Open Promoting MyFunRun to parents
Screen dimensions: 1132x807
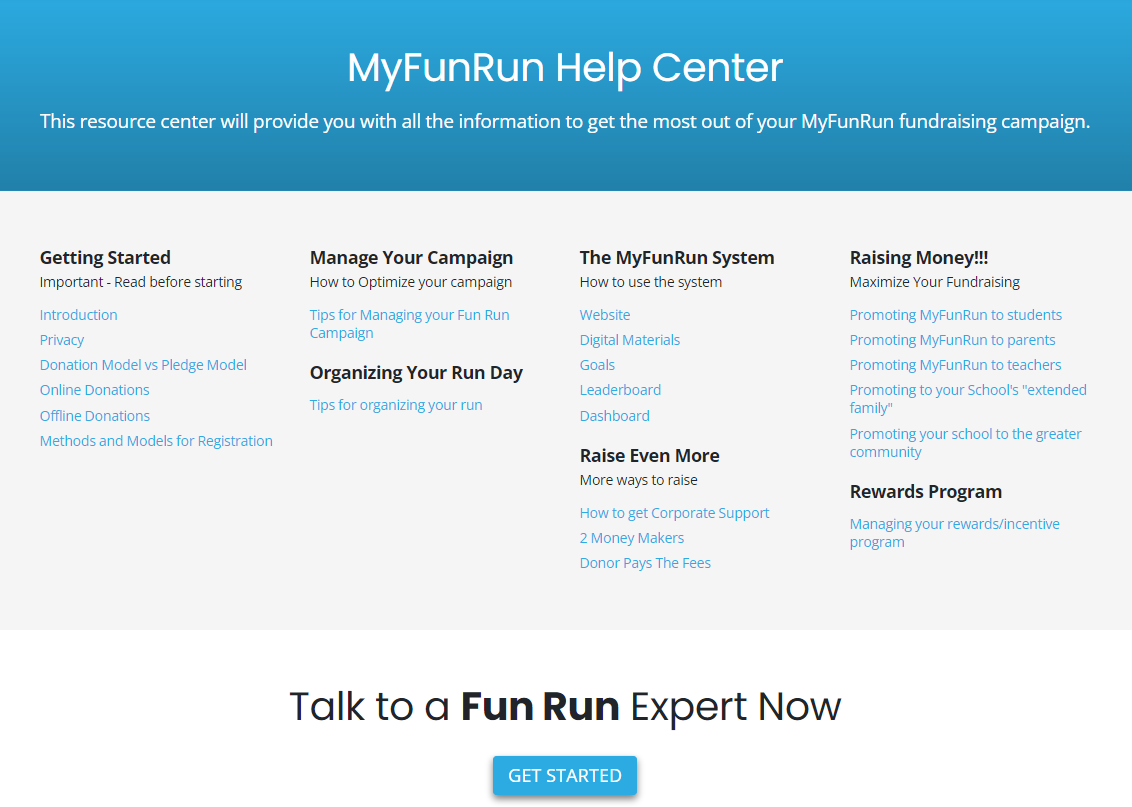952,340
